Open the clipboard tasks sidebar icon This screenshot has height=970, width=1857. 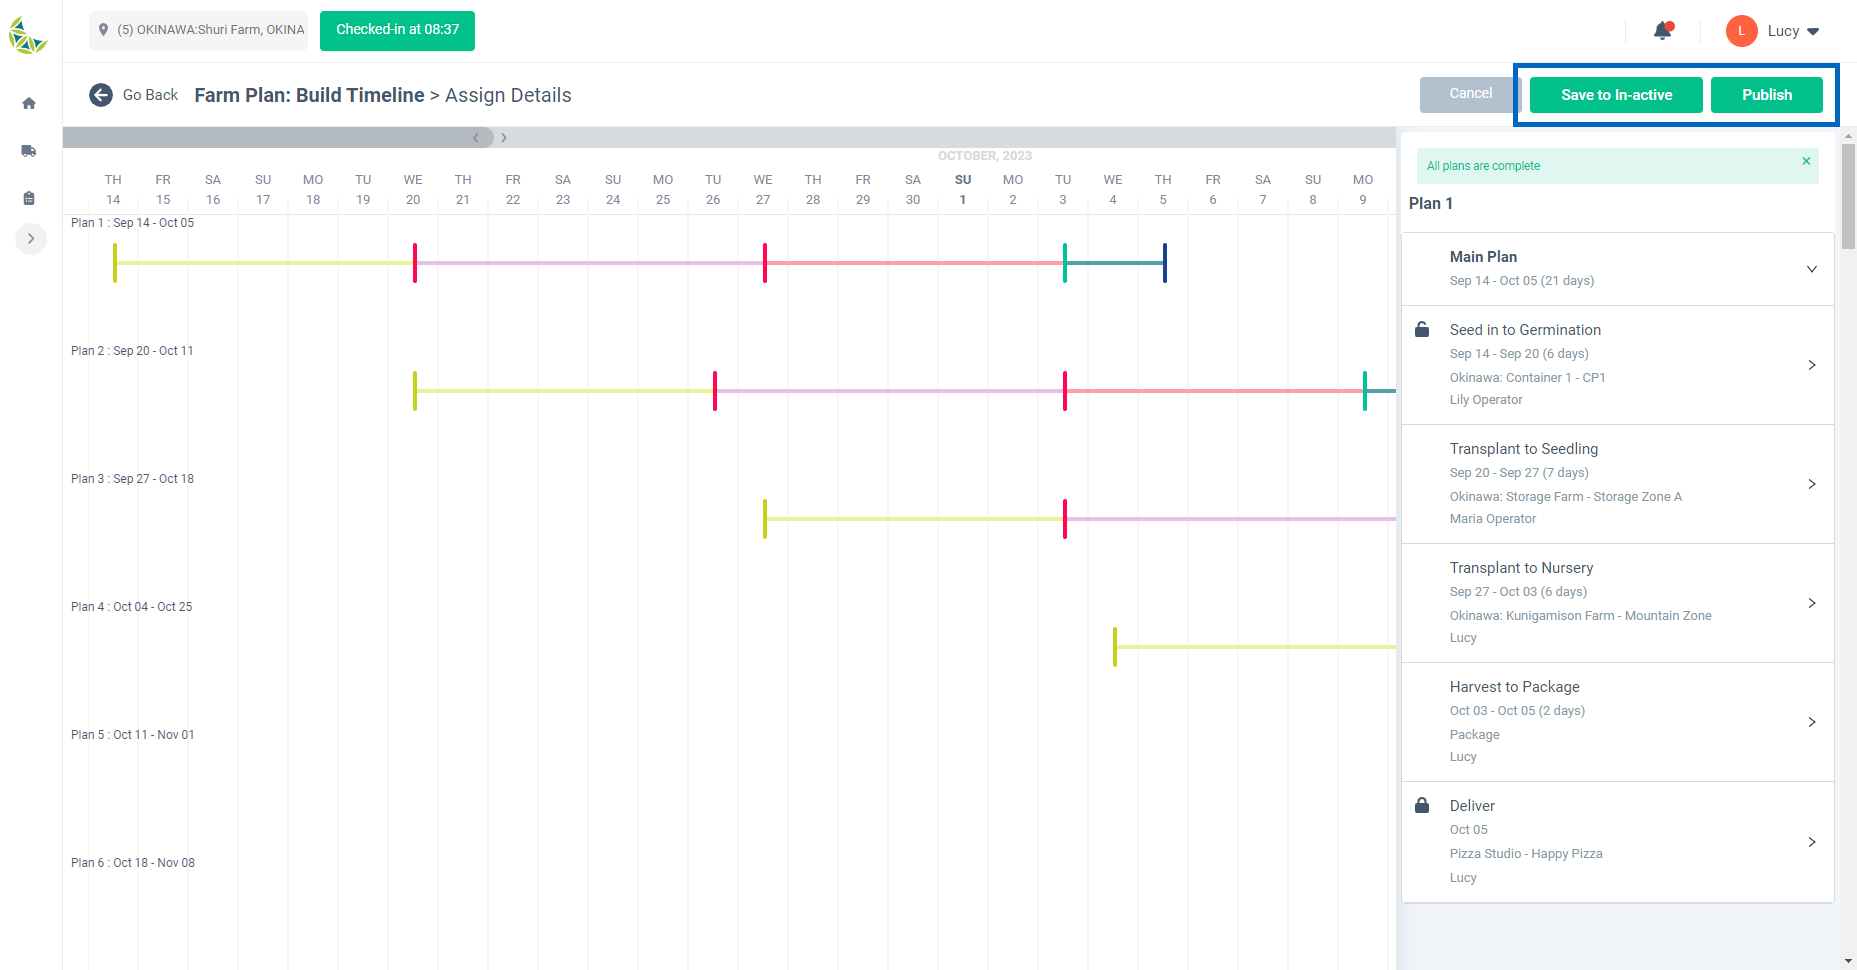(29, 198)
